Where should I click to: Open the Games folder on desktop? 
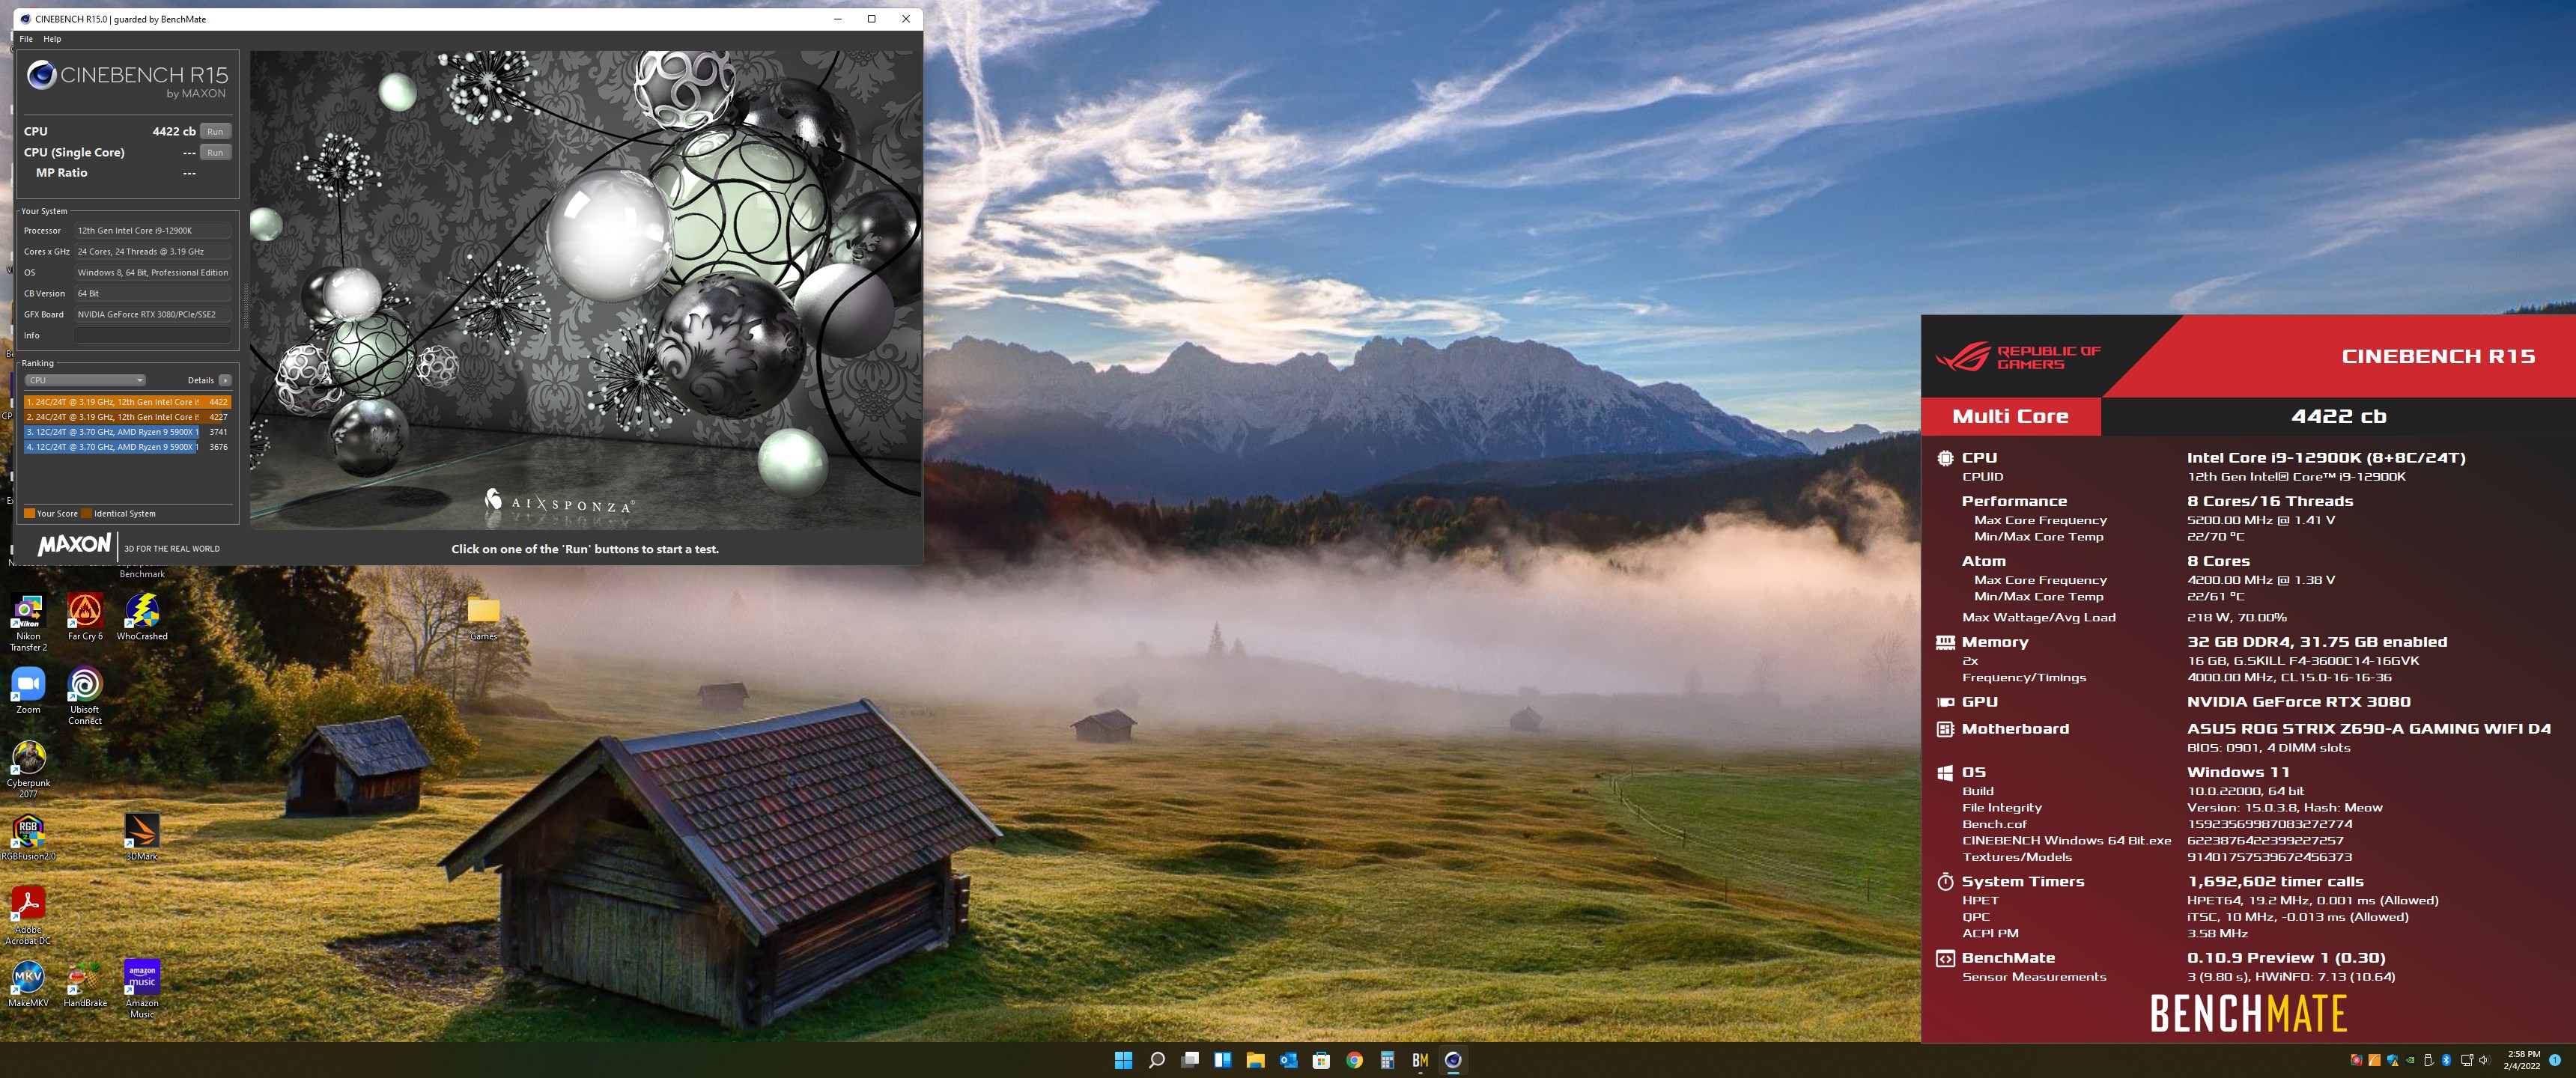[484, 619]
